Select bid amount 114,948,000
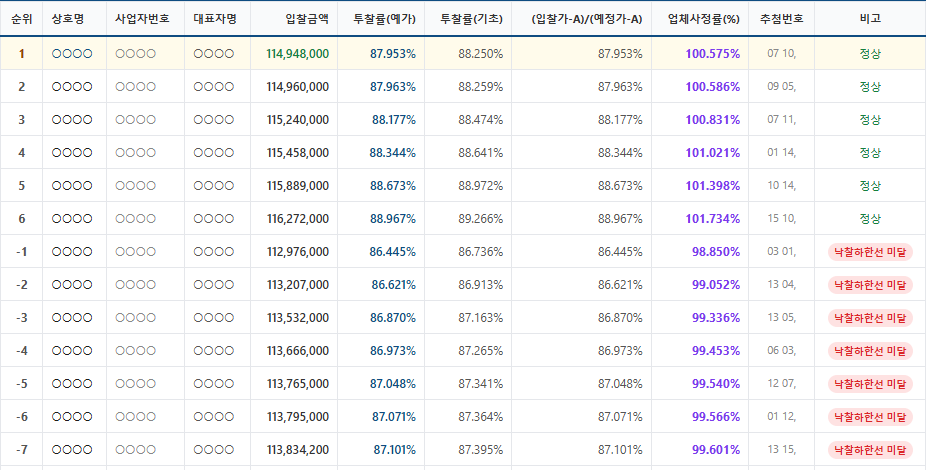926x470 pixels. 298,54
